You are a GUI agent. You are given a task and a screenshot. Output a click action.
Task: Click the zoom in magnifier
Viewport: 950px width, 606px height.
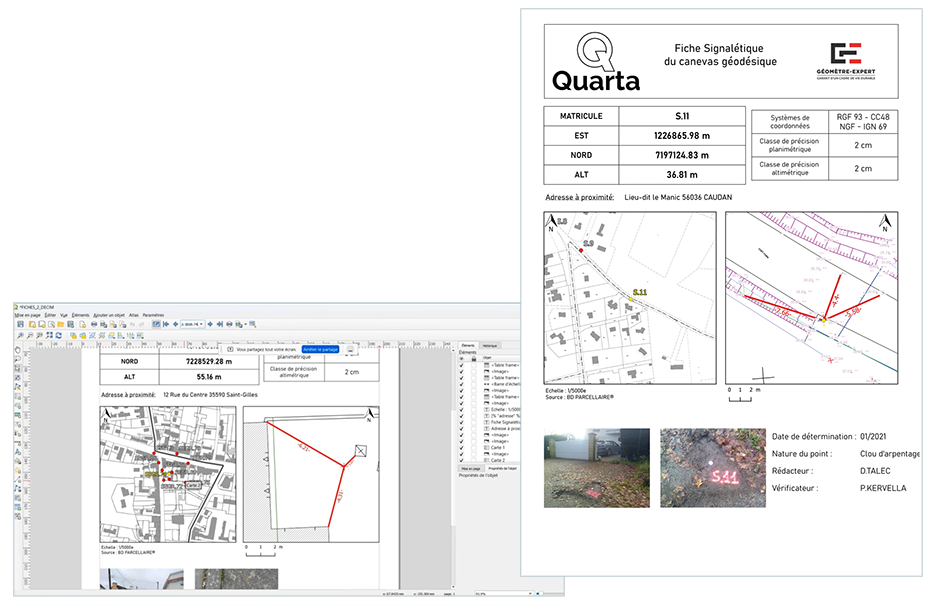pos(20,336)
